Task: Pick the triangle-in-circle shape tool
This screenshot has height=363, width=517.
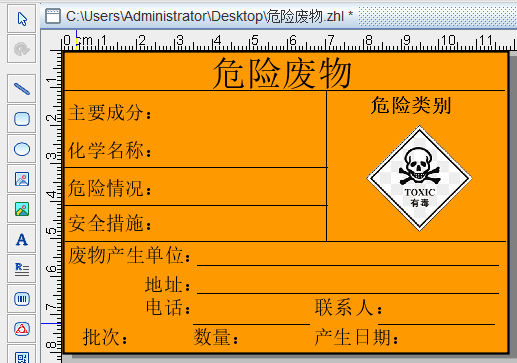Action: [x=22, y=329]
